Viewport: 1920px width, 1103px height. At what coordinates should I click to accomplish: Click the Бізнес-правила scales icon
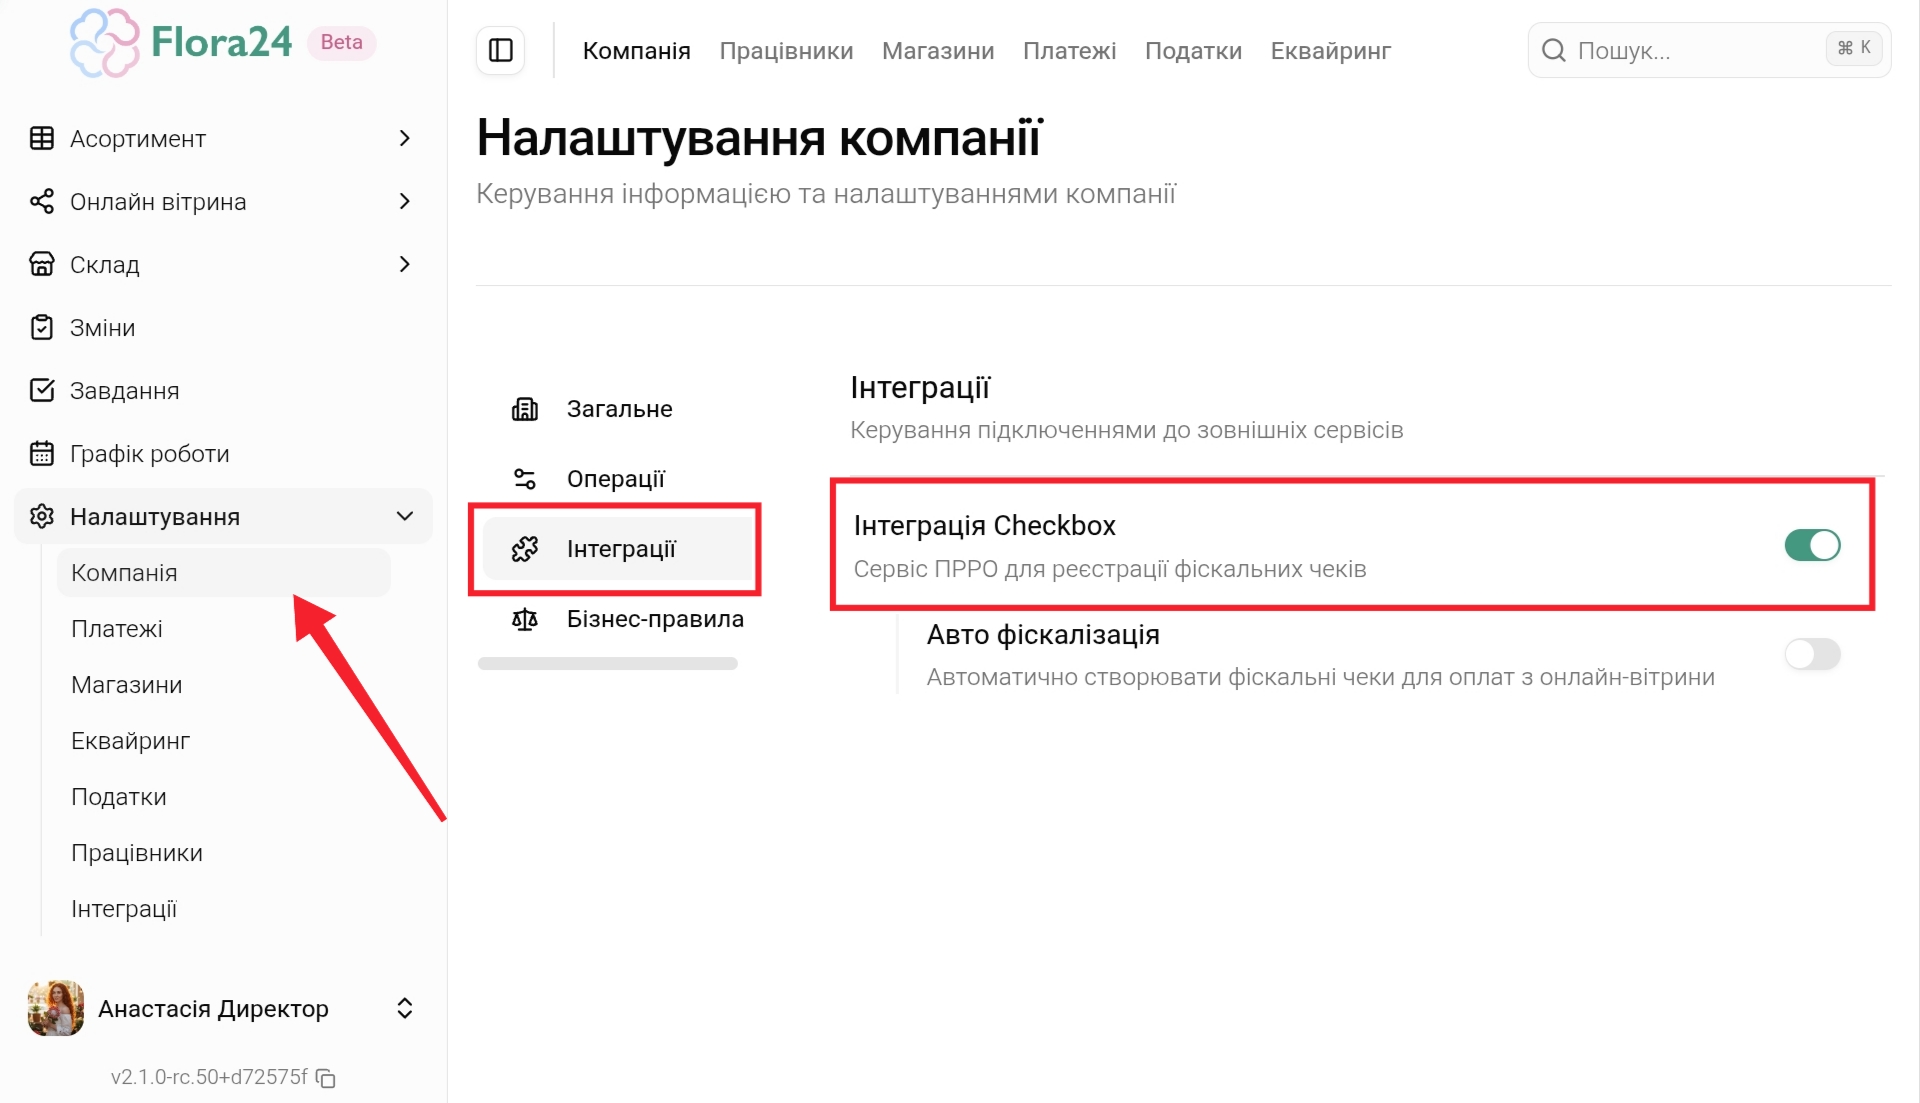(525, 619)
